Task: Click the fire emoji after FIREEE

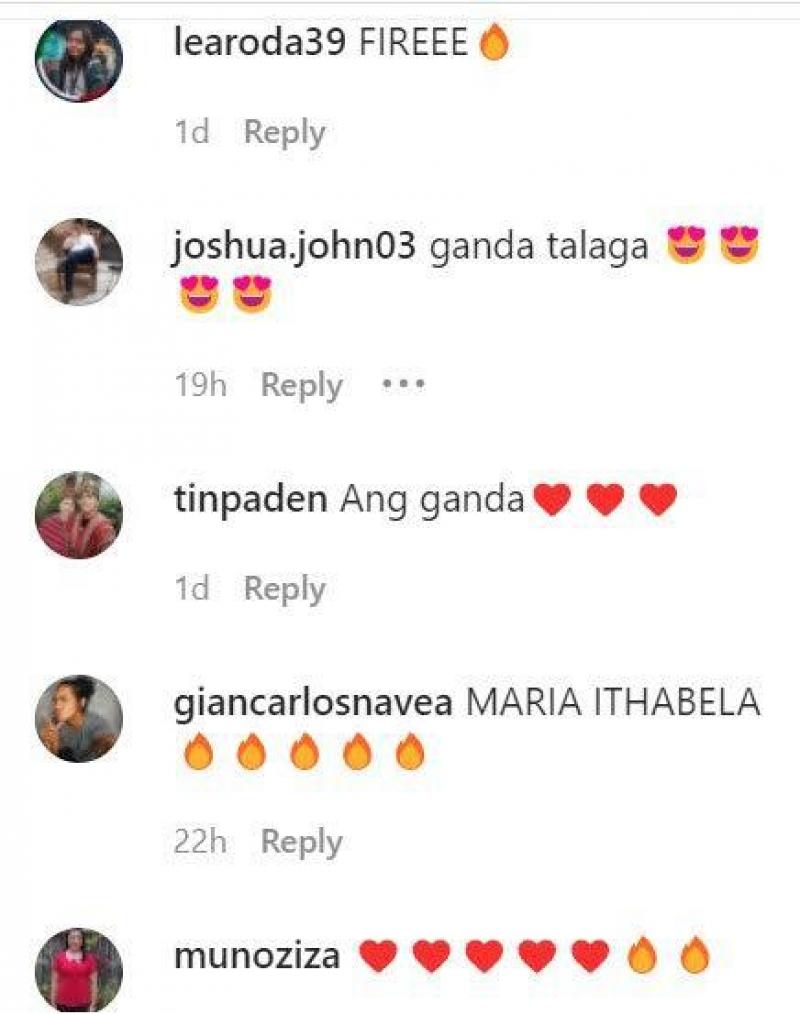Action: coord(494,42)
